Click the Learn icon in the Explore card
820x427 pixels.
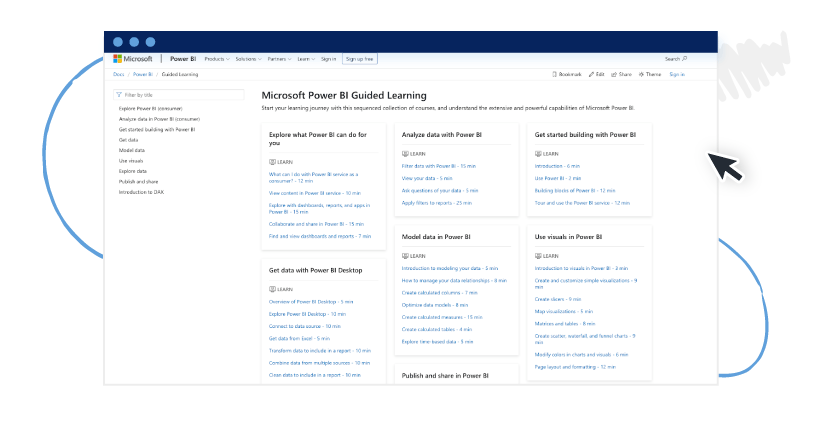point(272,162)
